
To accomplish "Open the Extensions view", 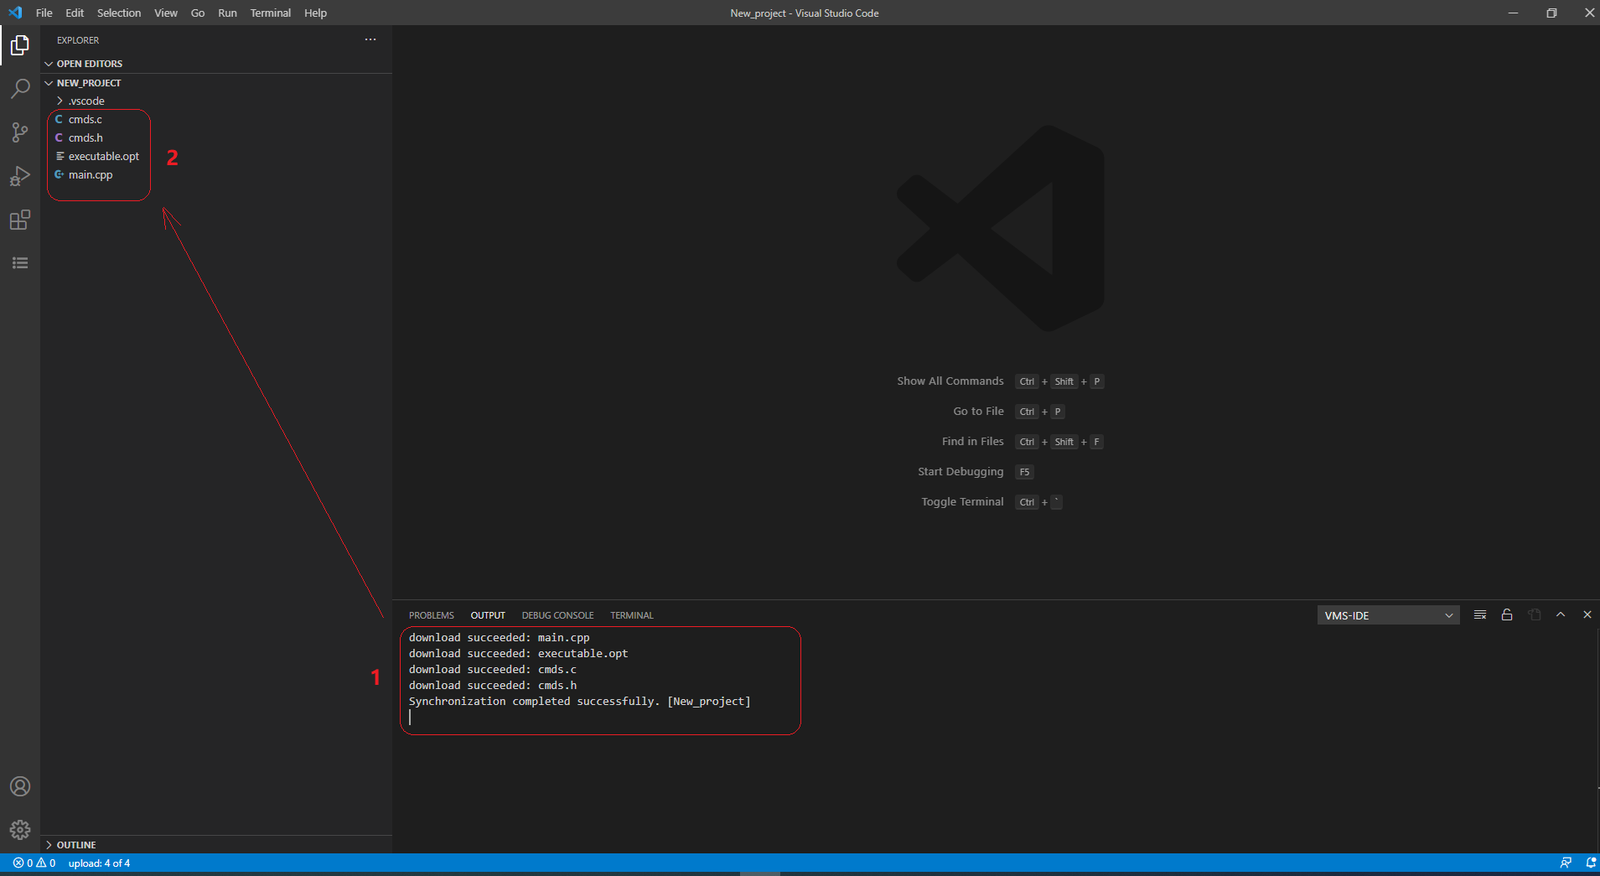I will click(x=20, y=220).
